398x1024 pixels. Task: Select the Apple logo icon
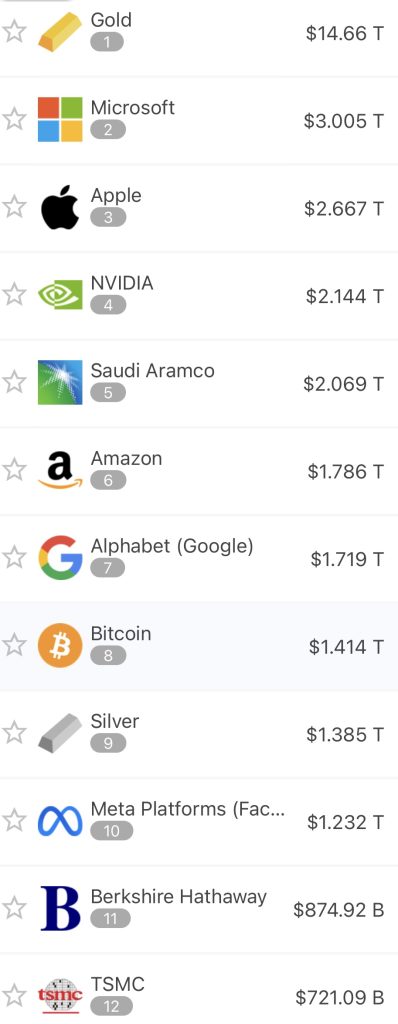pyautogui.click(x=60, y=207)
